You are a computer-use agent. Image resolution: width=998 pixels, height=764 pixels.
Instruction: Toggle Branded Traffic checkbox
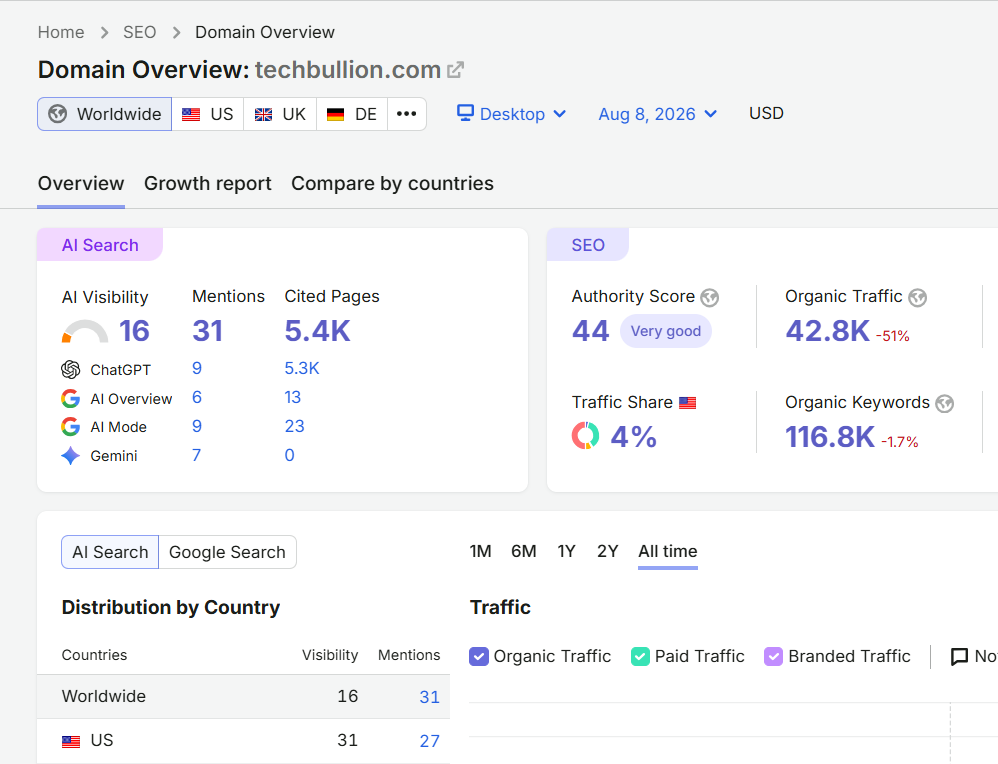pyautogui.click(x=773, y=656)
